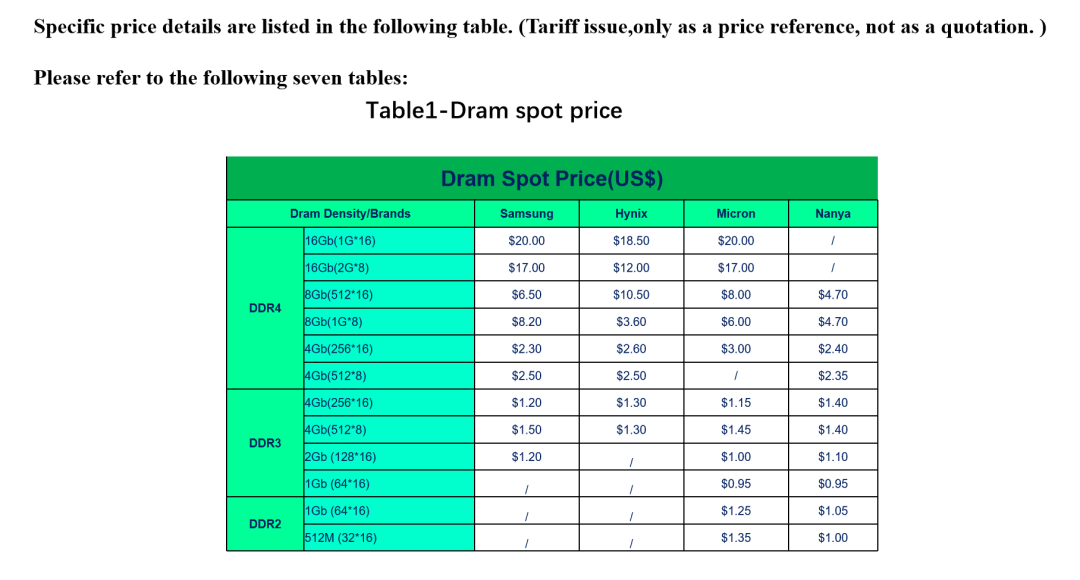Click the Dram Density/Brands header cell

[x=350, y=214]
